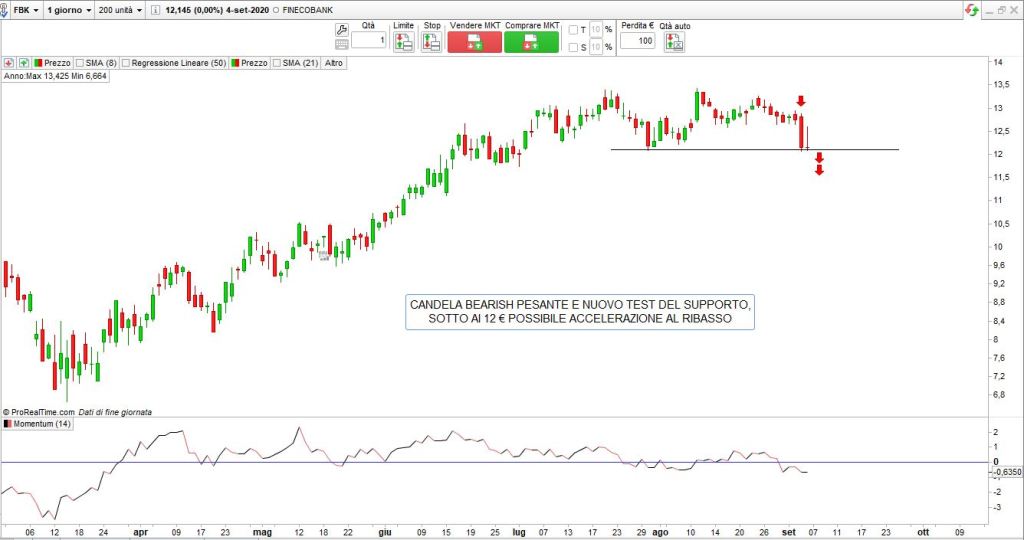Enable the SMA (8) checkbox
The height and width of the screenshot is (540, 1024).
coord(81,63)
